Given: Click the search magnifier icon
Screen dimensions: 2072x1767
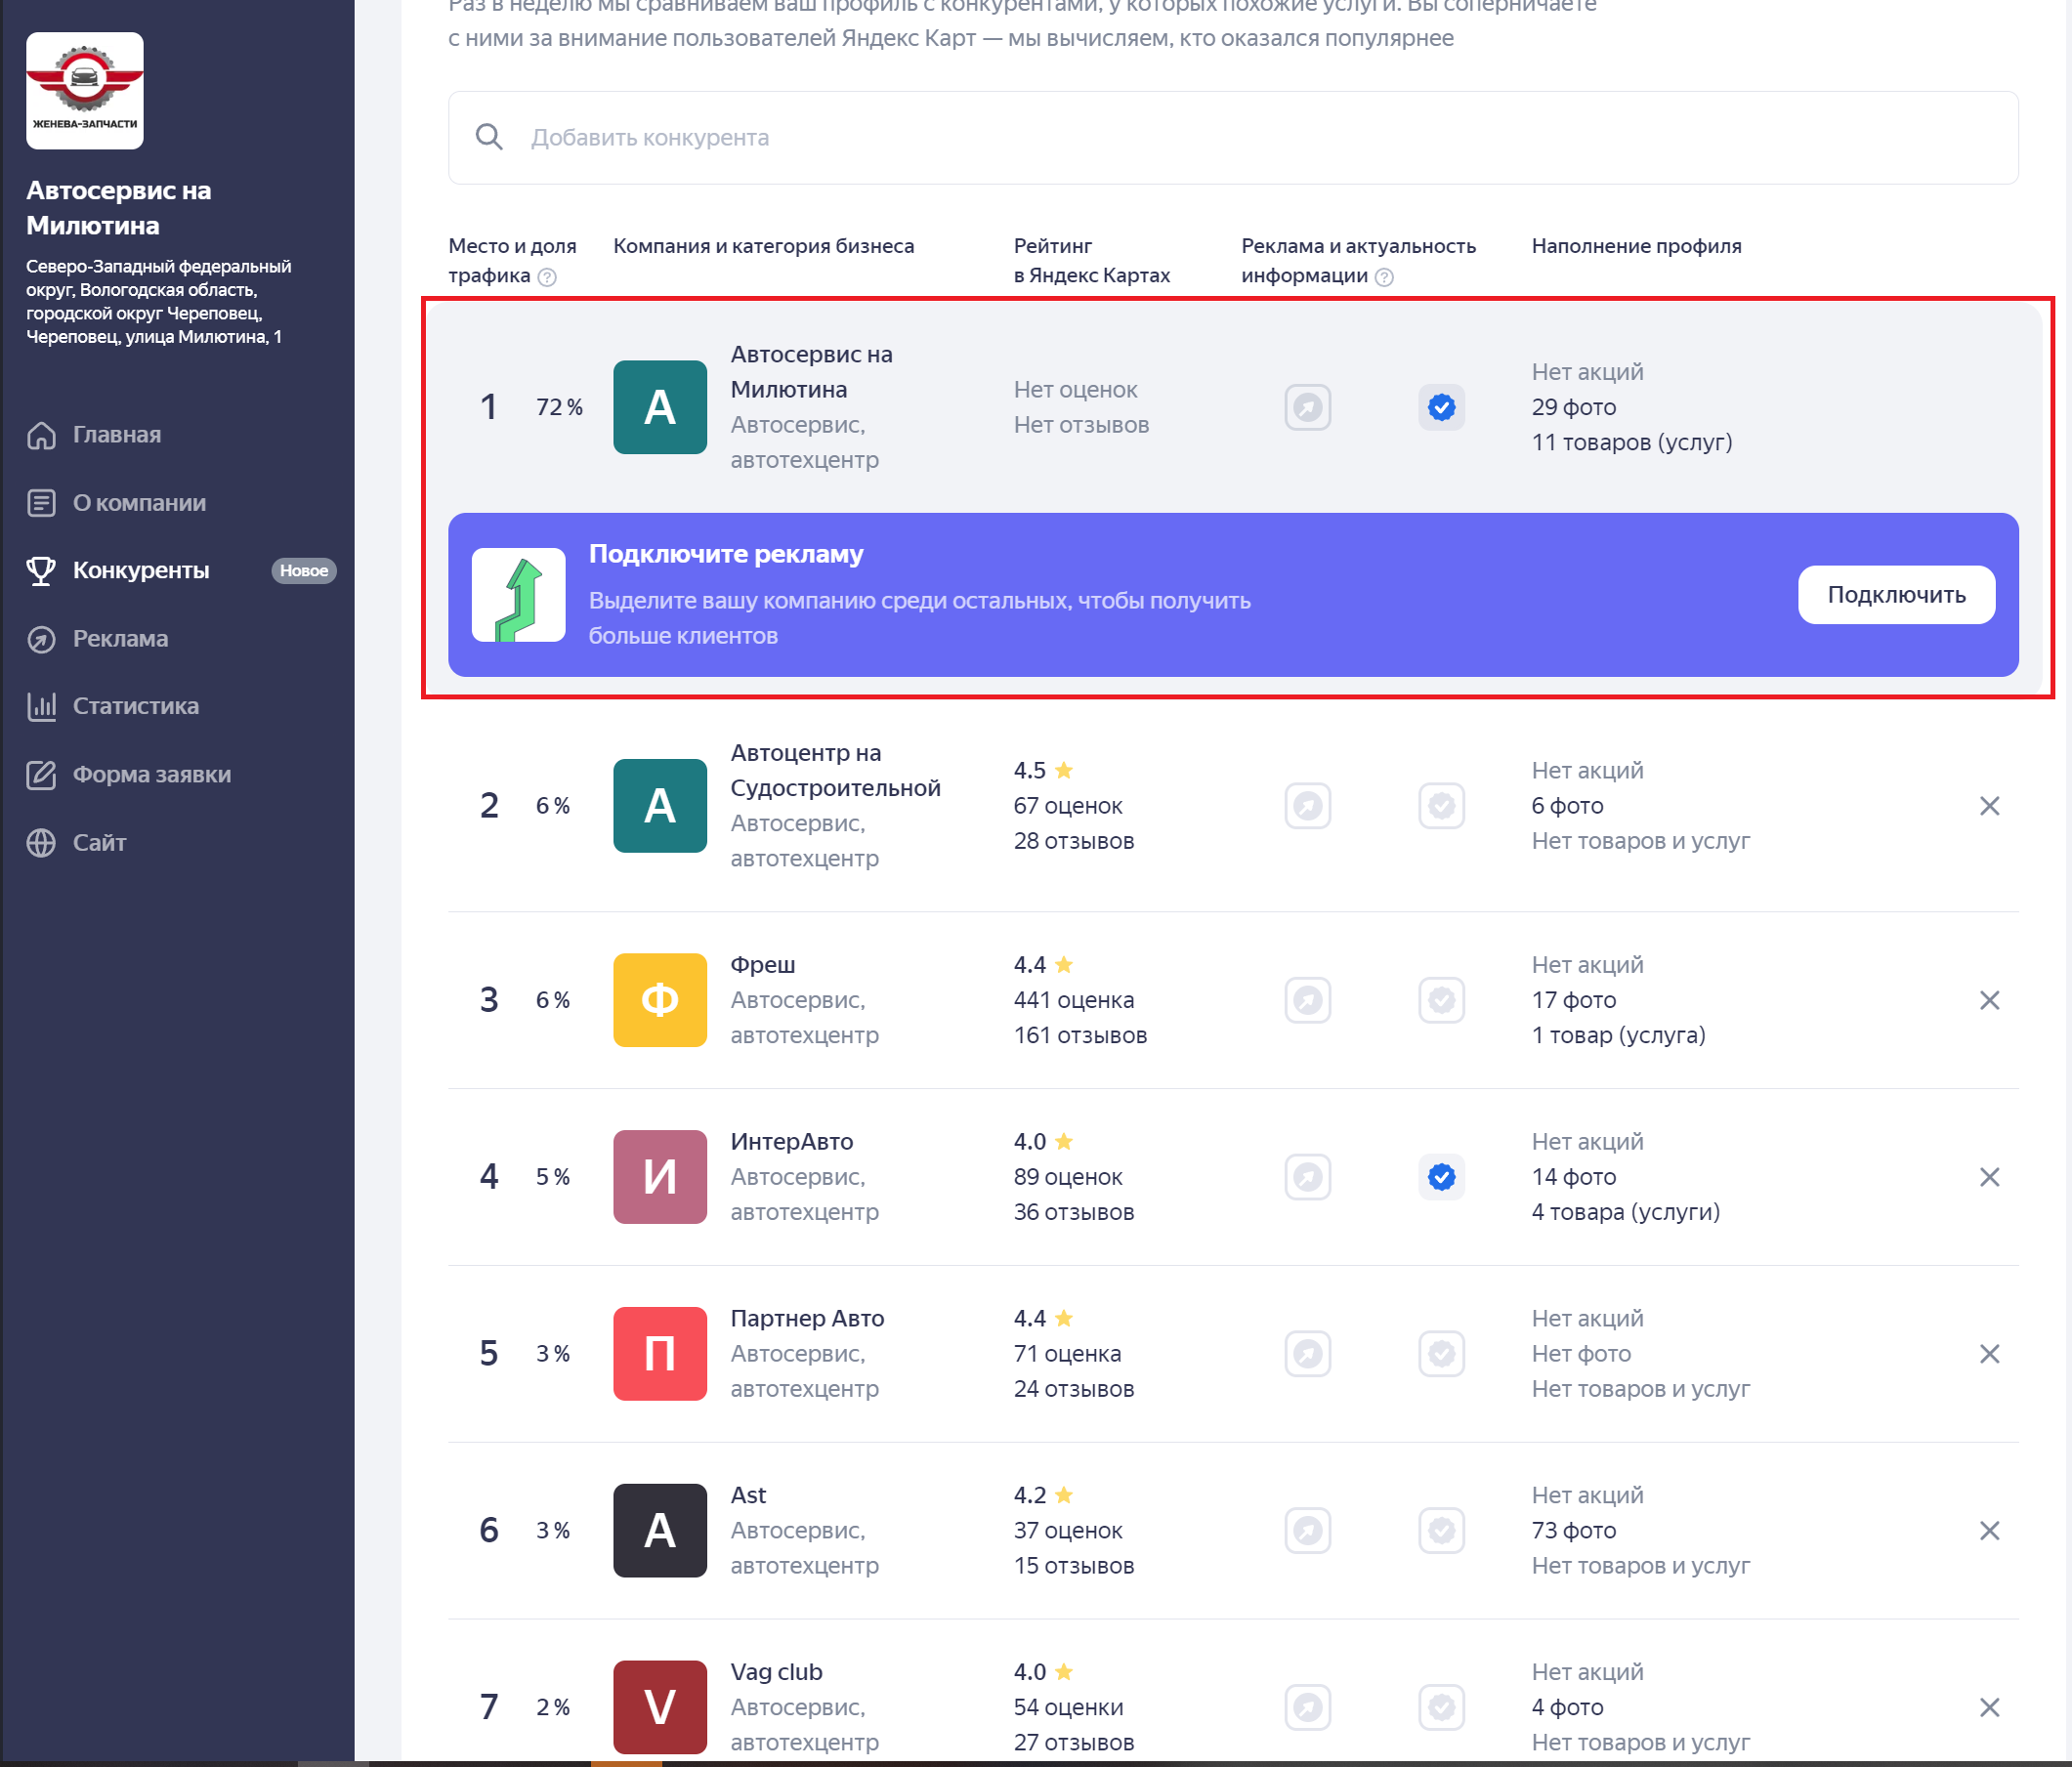Looking at the screenshot, I should pos(489,137).
